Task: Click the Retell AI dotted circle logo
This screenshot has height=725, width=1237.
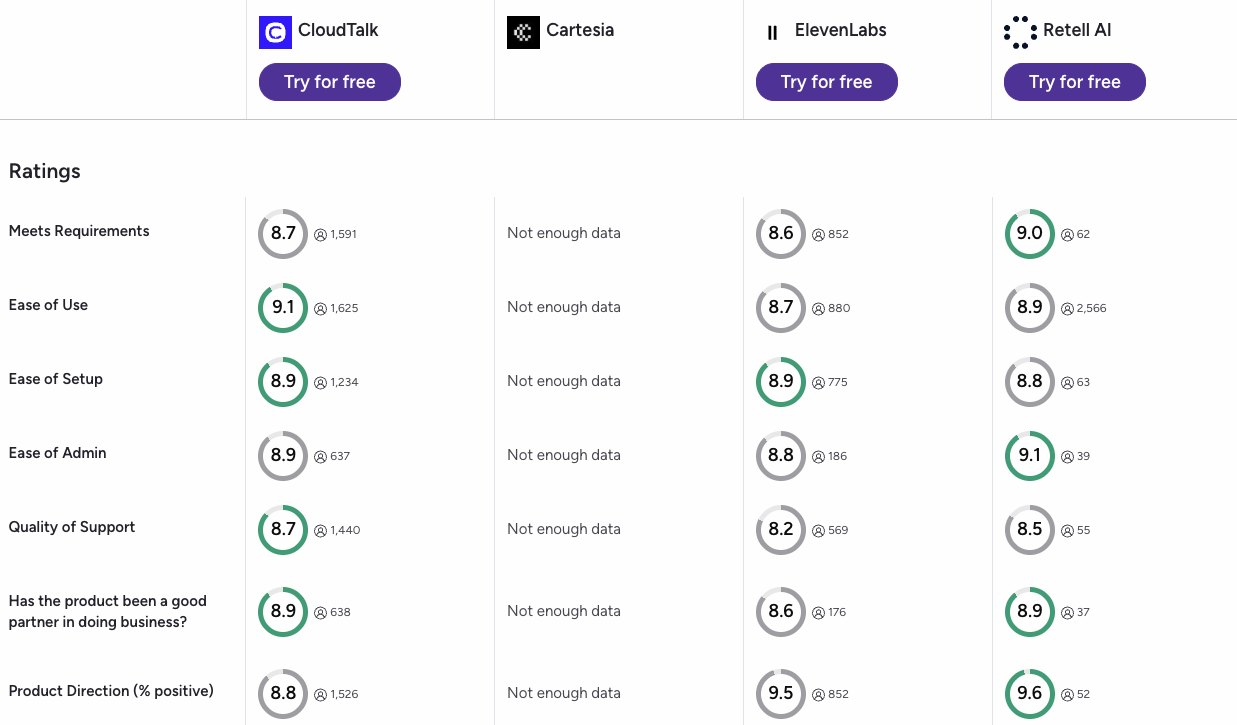Action: pos(1020,32)
